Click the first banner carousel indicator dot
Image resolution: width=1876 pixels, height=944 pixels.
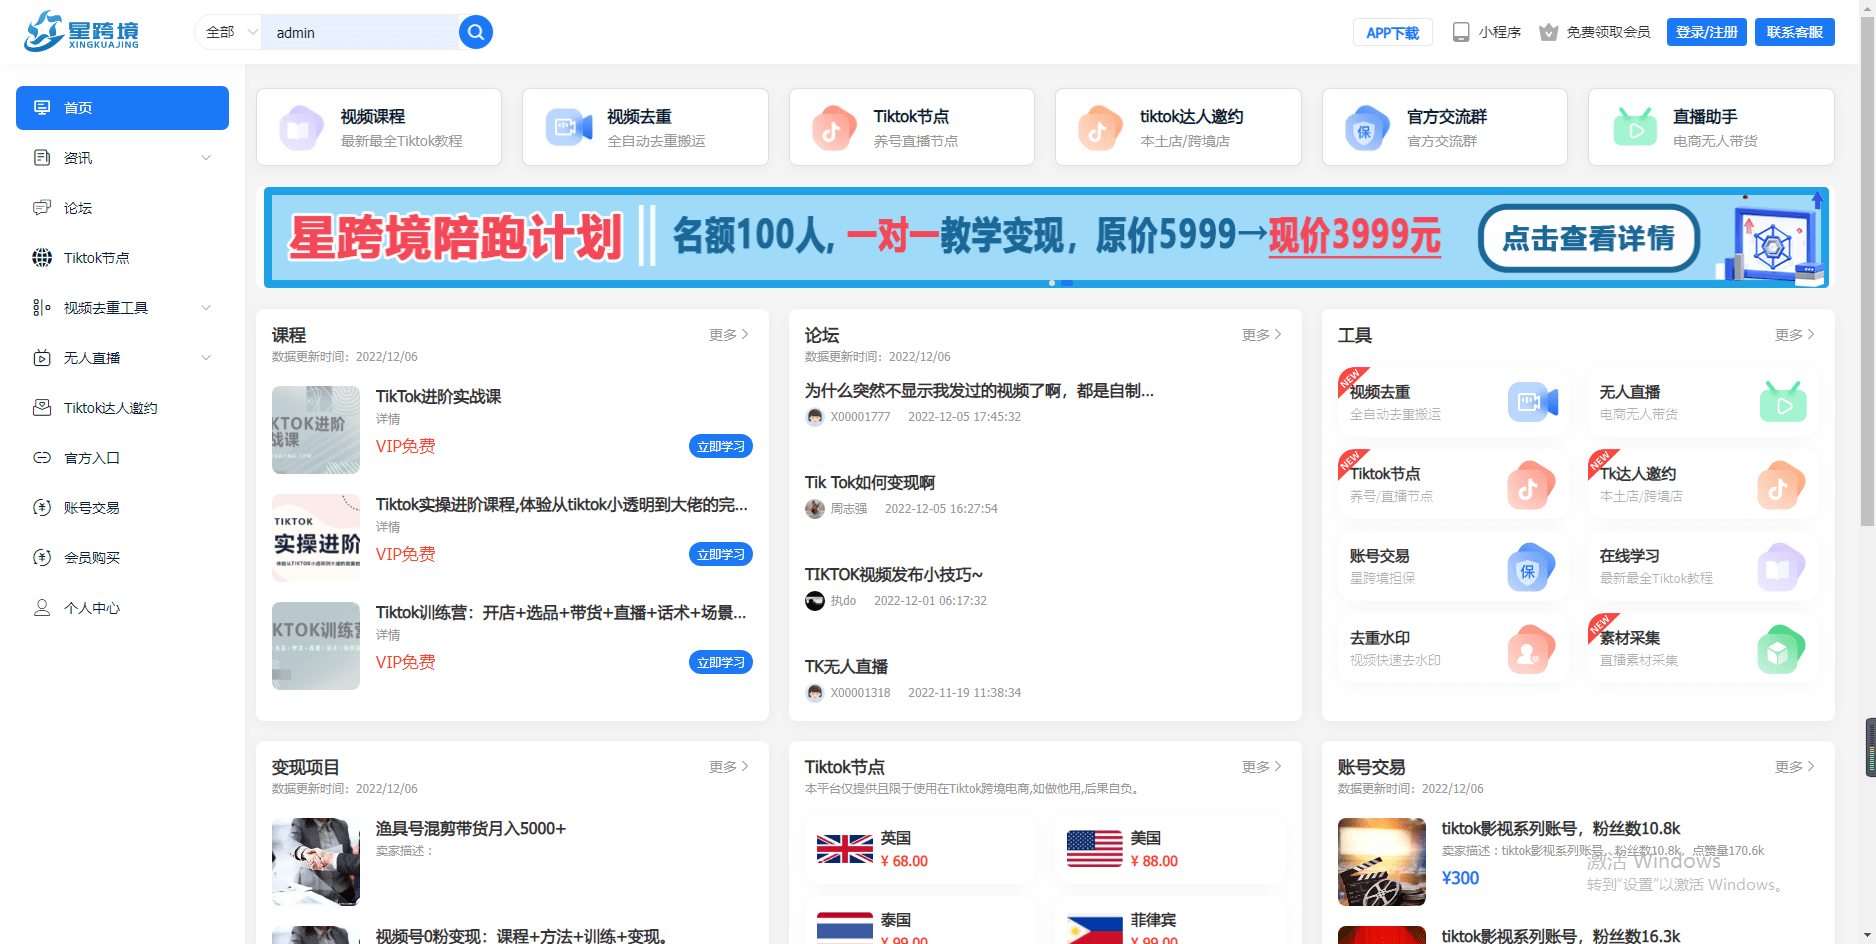coord(1051,283)
